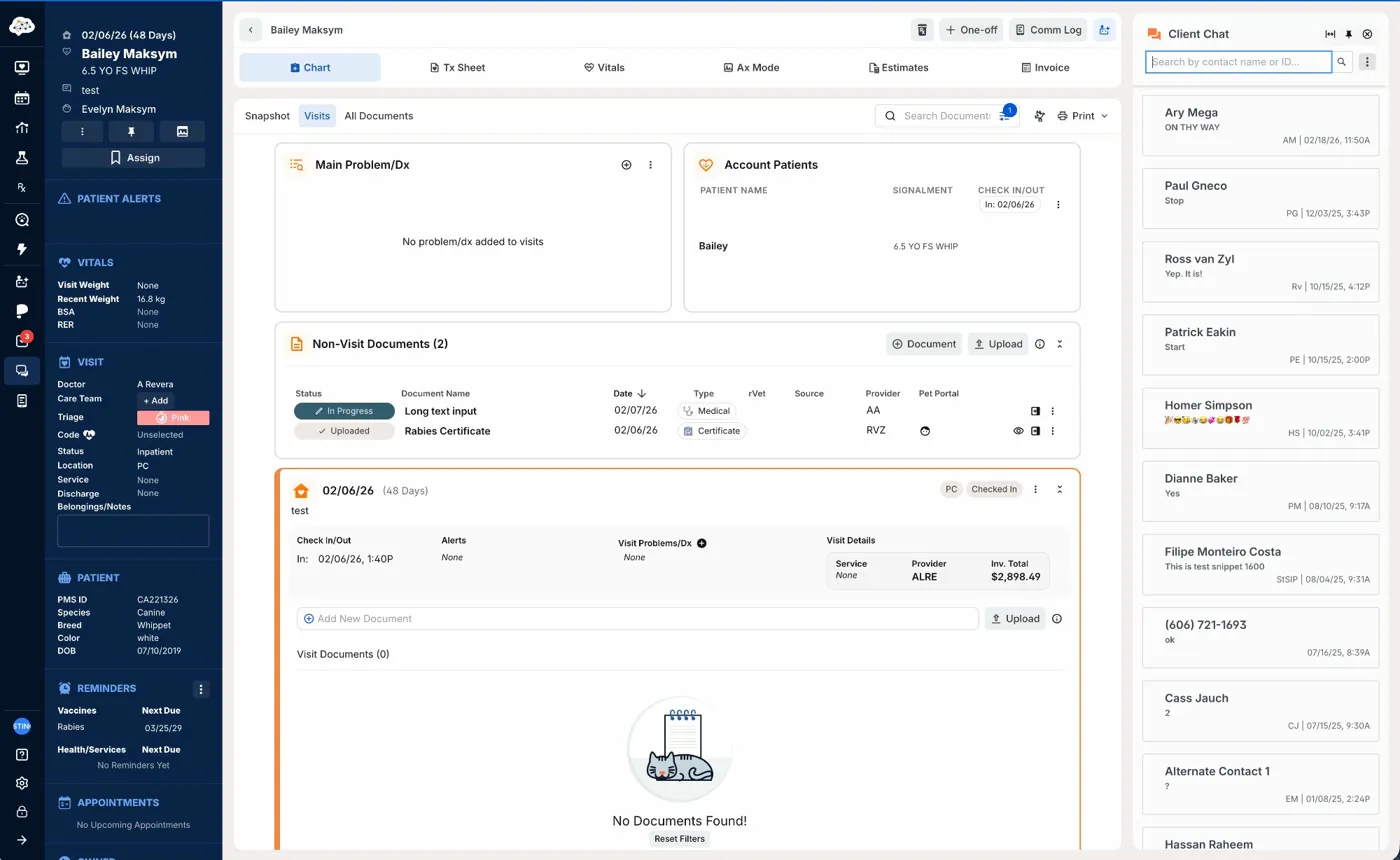Click the calendar icon in left sidebar

(22, 98)
